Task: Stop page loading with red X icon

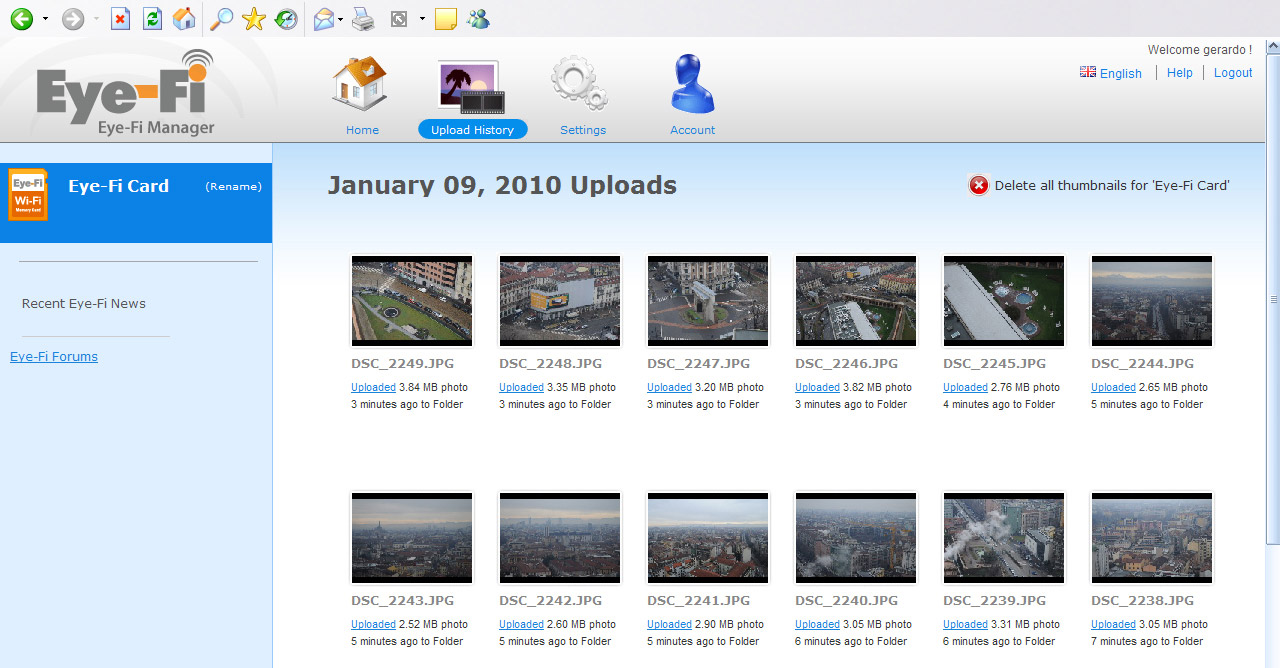Action: coord(120,18)
